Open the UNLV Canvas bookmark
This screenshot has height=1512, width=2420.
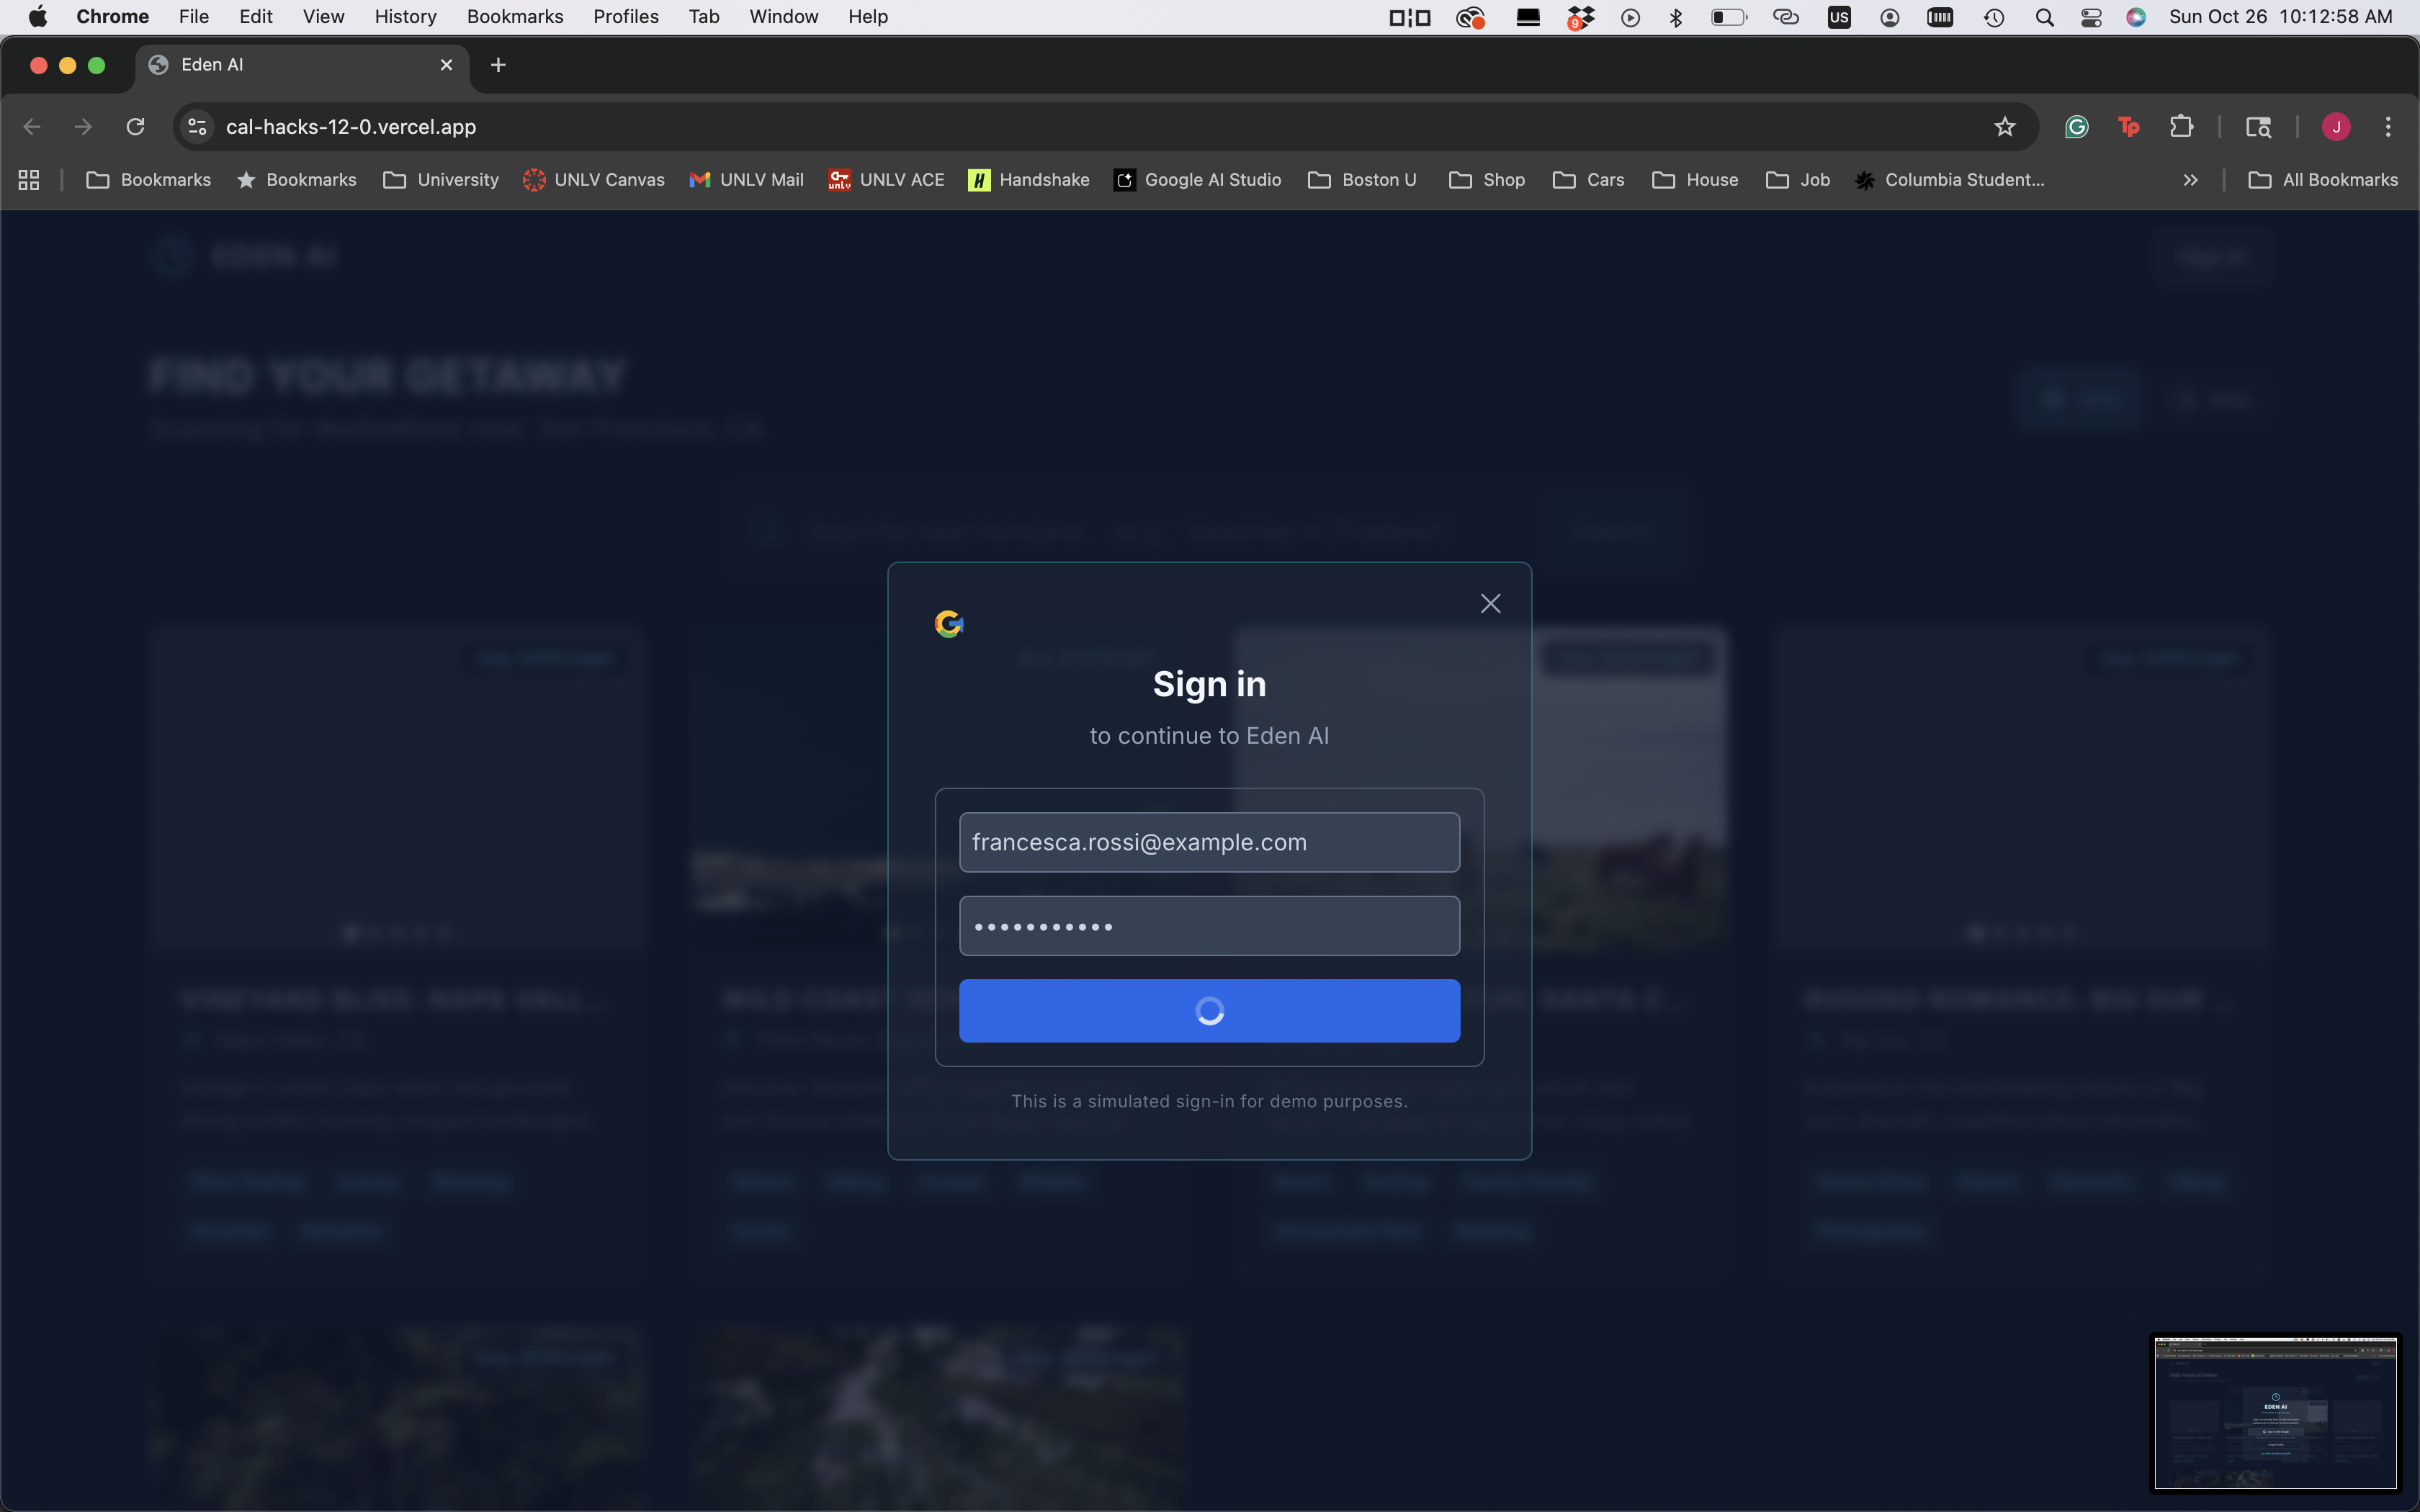point(594,180)
